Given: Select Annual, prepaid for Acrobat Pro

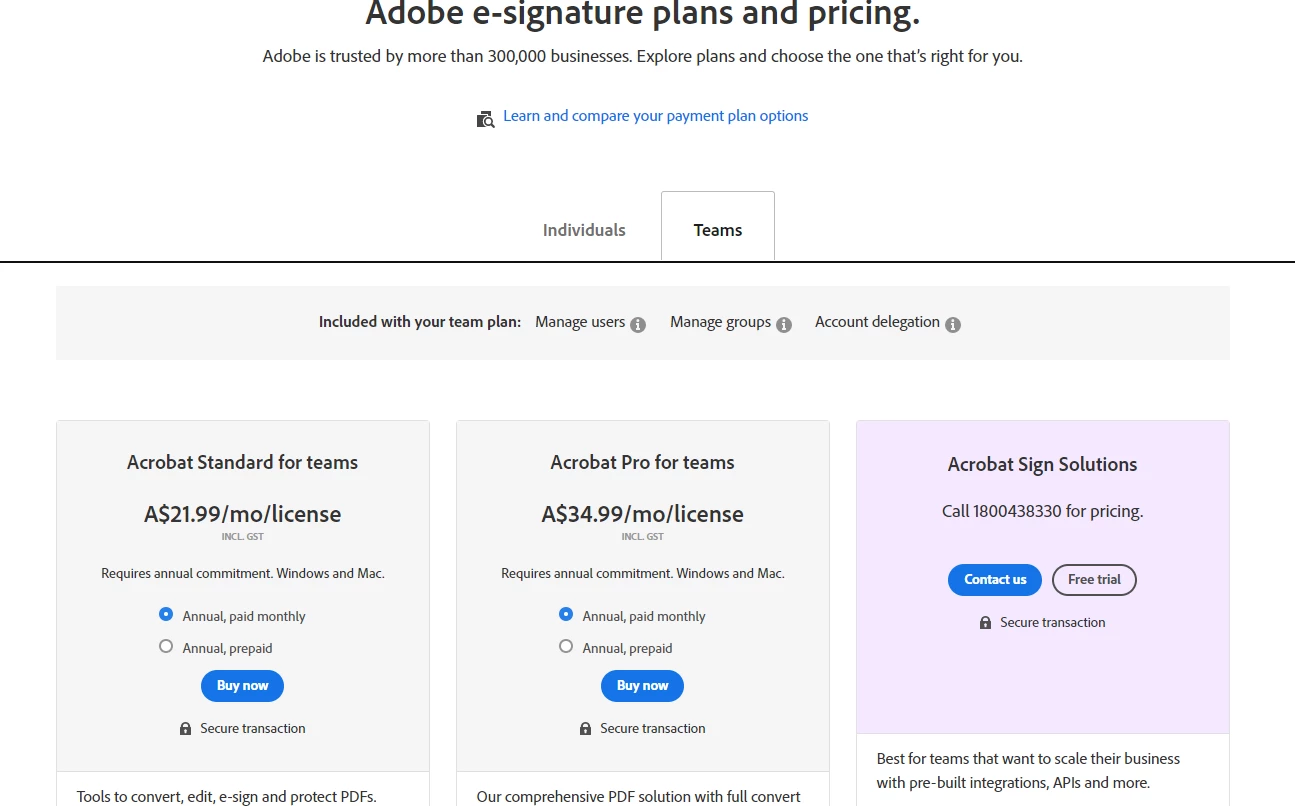Looking at the screenshot, I should [x=566, y=646].
